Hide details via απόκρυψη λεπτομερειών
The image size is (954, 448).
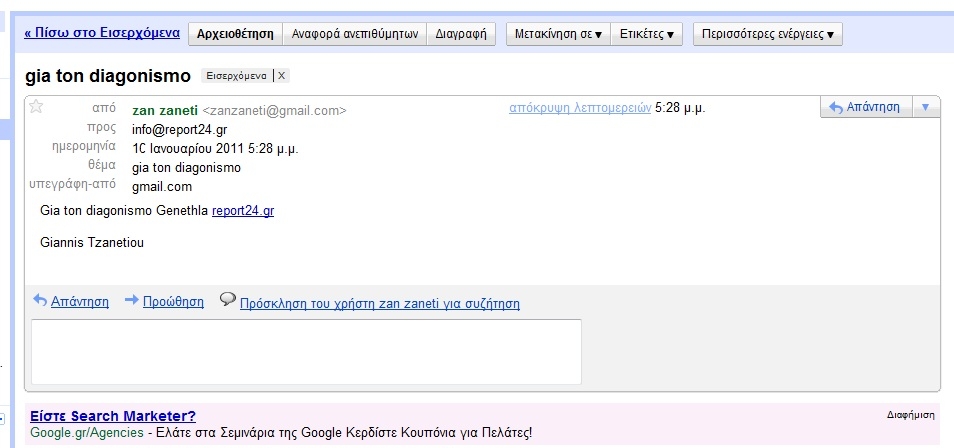coord(580,108)
